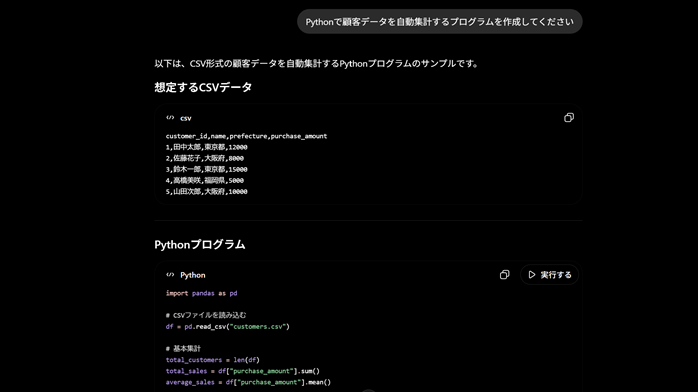Click the intro sentence starting 以下は、CSV形式
Viewport: 698px width, 392px height.
point(317,64)
